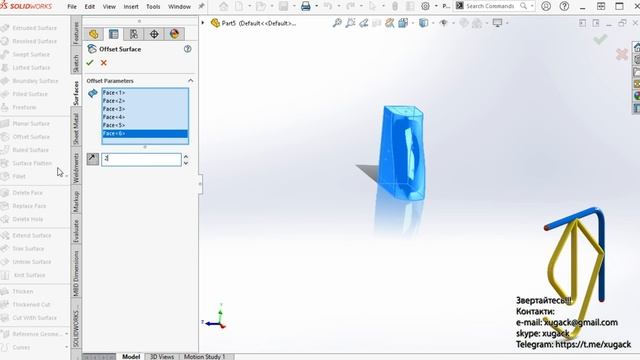Open the Sheet Metal command tab

[76, 129]
